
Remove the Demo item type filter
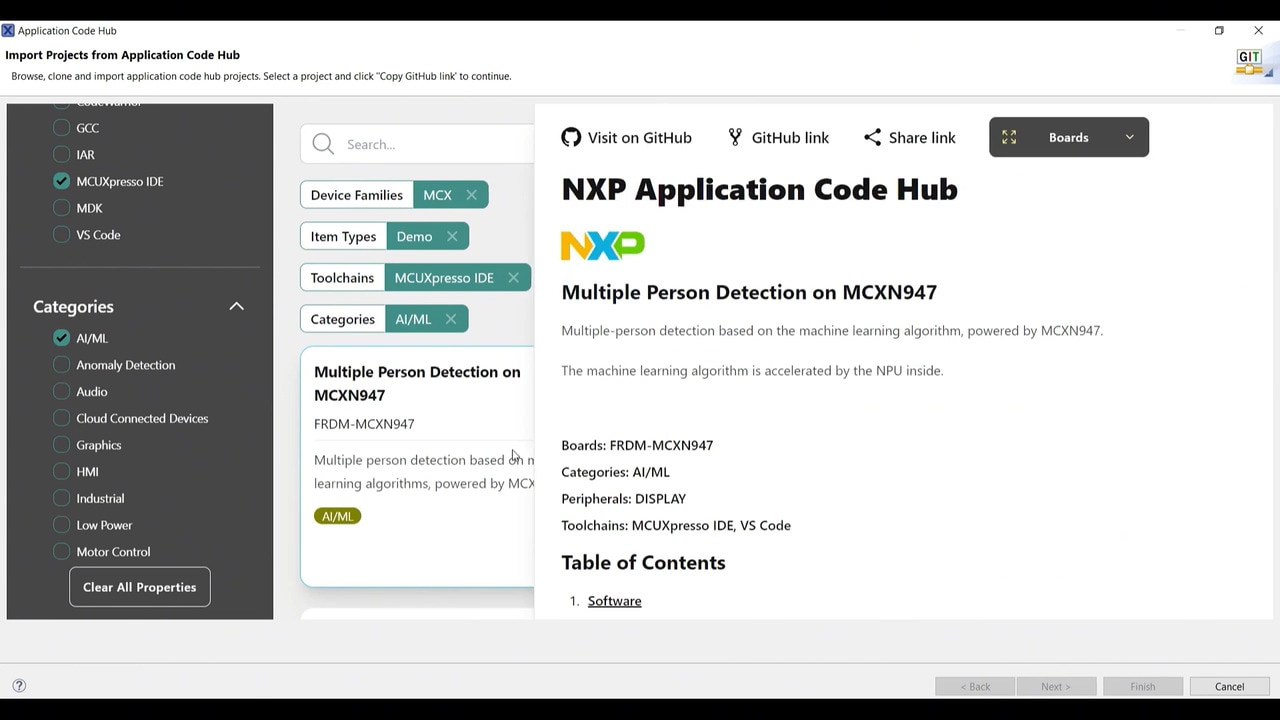coord(452,237)
